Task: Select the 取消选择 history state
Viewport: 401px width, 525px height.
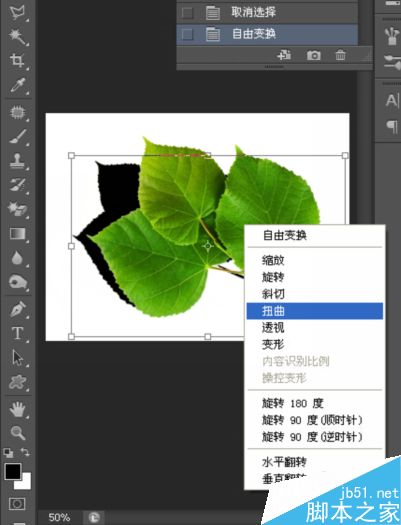Action: [267, 13]
